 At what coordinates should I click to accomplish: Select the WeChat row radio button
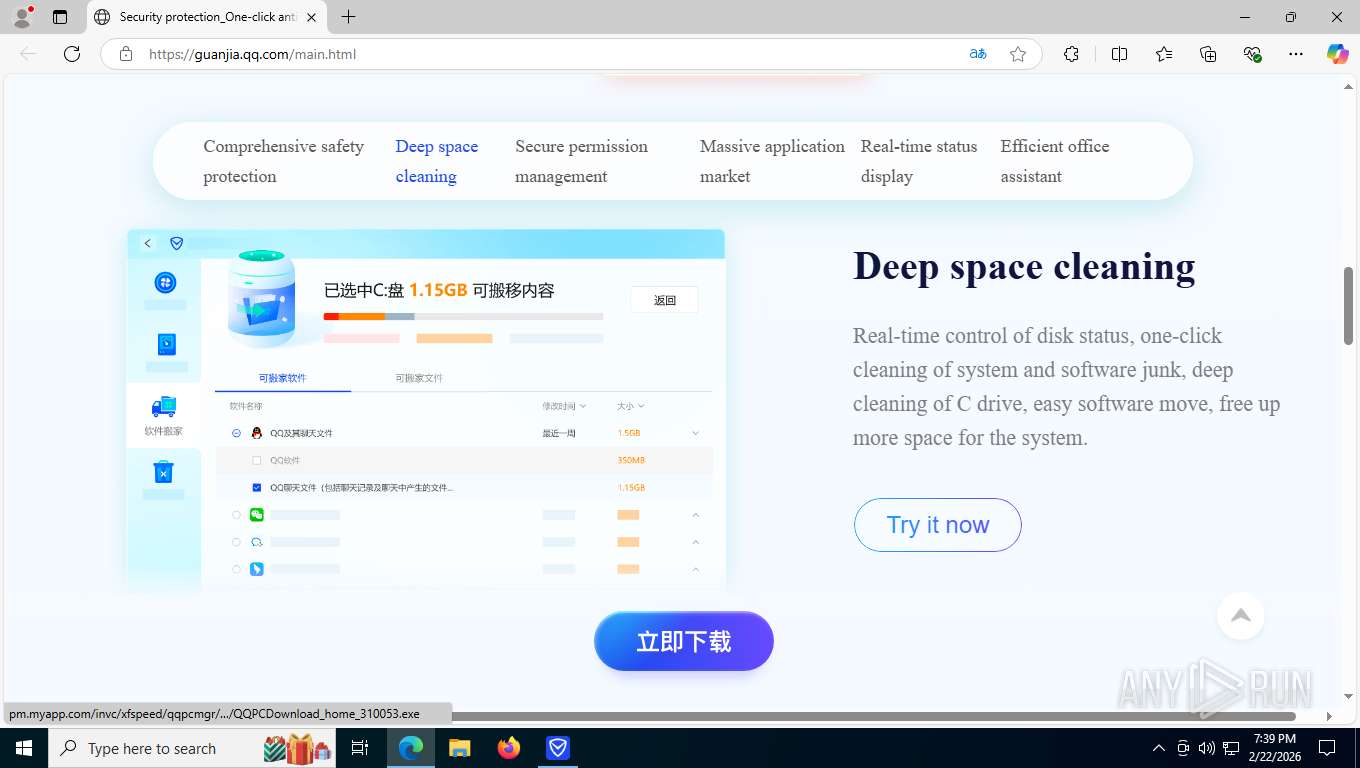pos(237,515)
